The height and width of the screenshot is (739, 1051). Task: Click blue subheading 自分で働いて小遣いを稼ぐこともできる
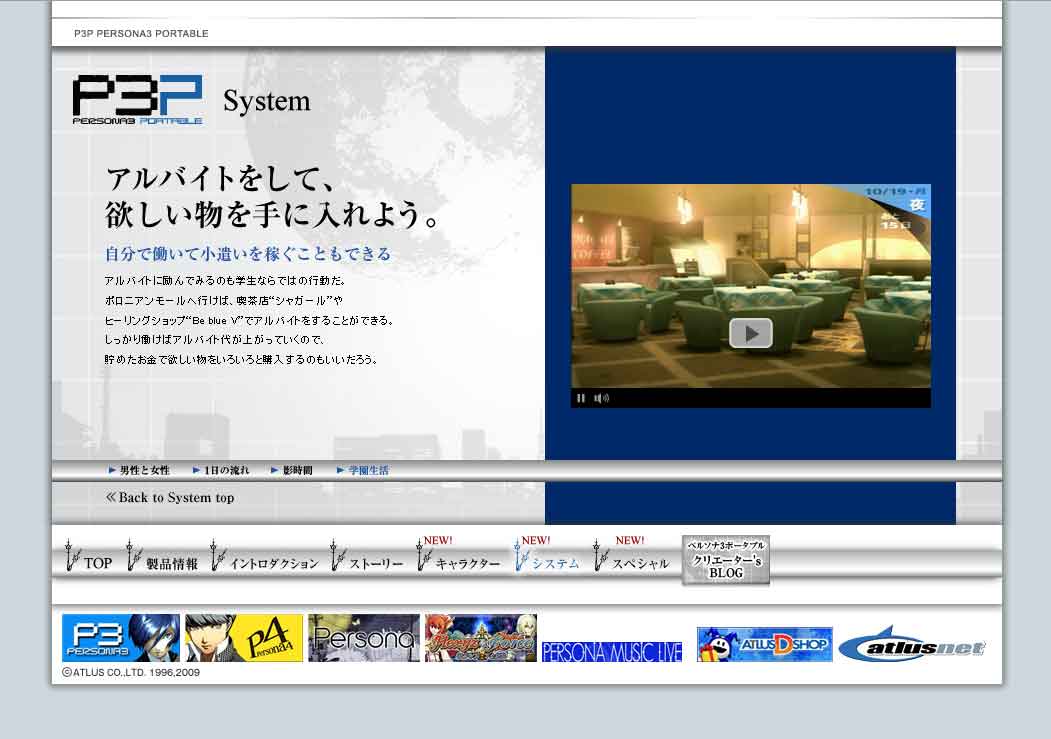click(247, 254)
